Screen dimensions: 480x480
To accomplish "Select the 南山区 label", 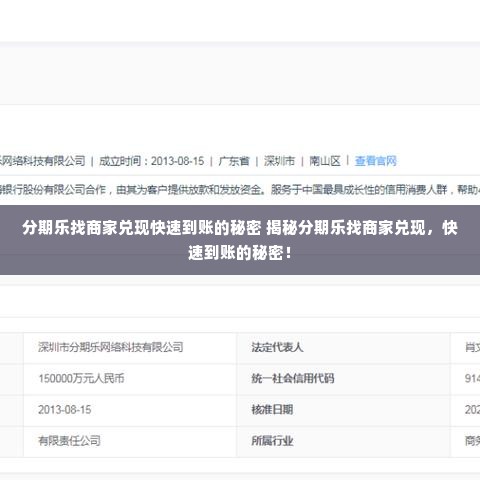I will [x=325, y=161].
